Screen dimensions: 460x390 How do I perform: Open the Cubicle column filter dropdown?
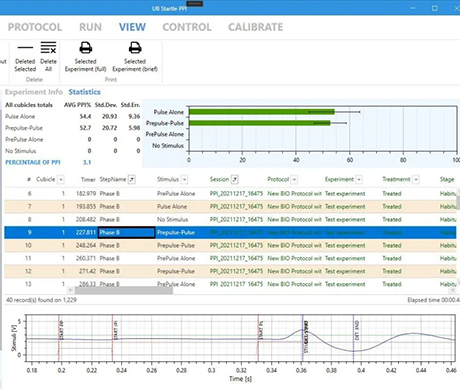click(x=61, y=180)
